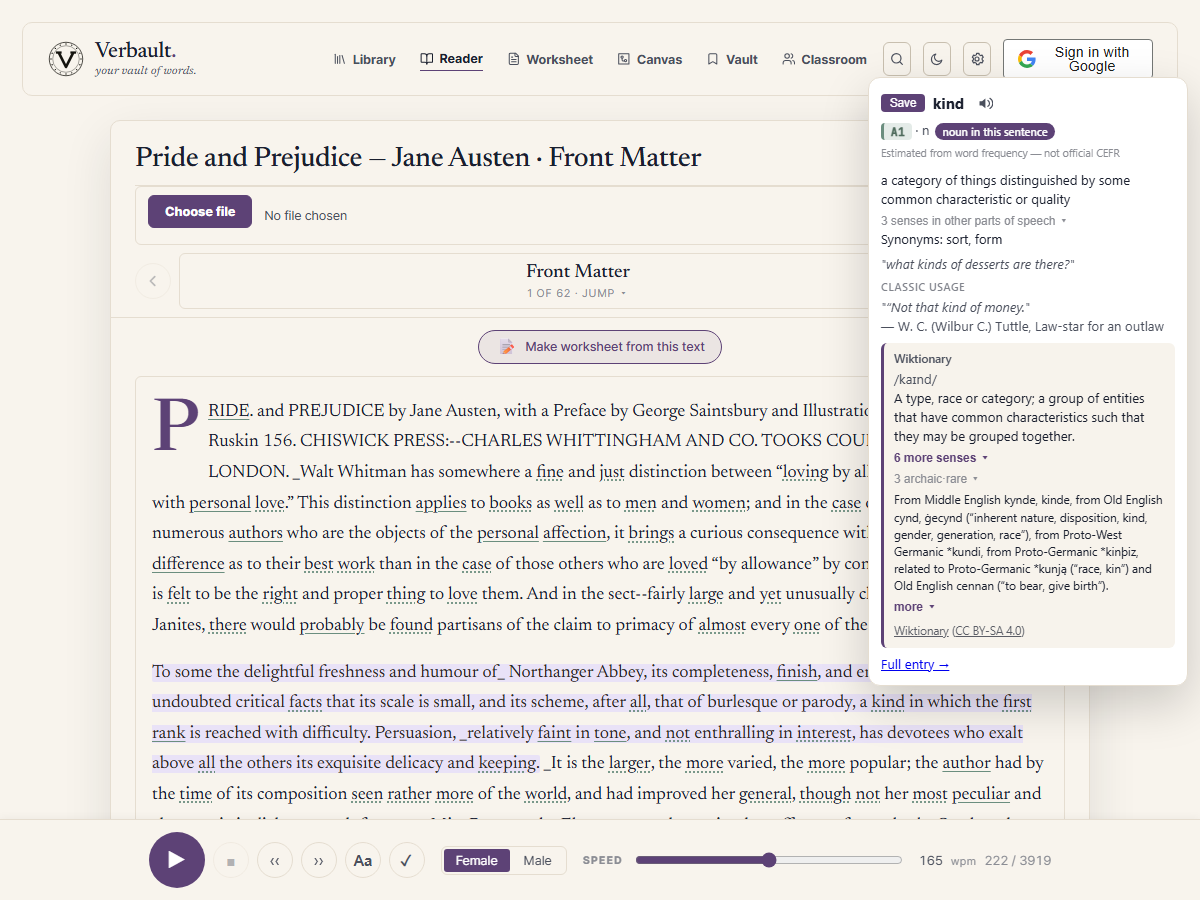1200x900 pixels.
Task: Click the checkmark button in player bar
Action: [407, 860]
